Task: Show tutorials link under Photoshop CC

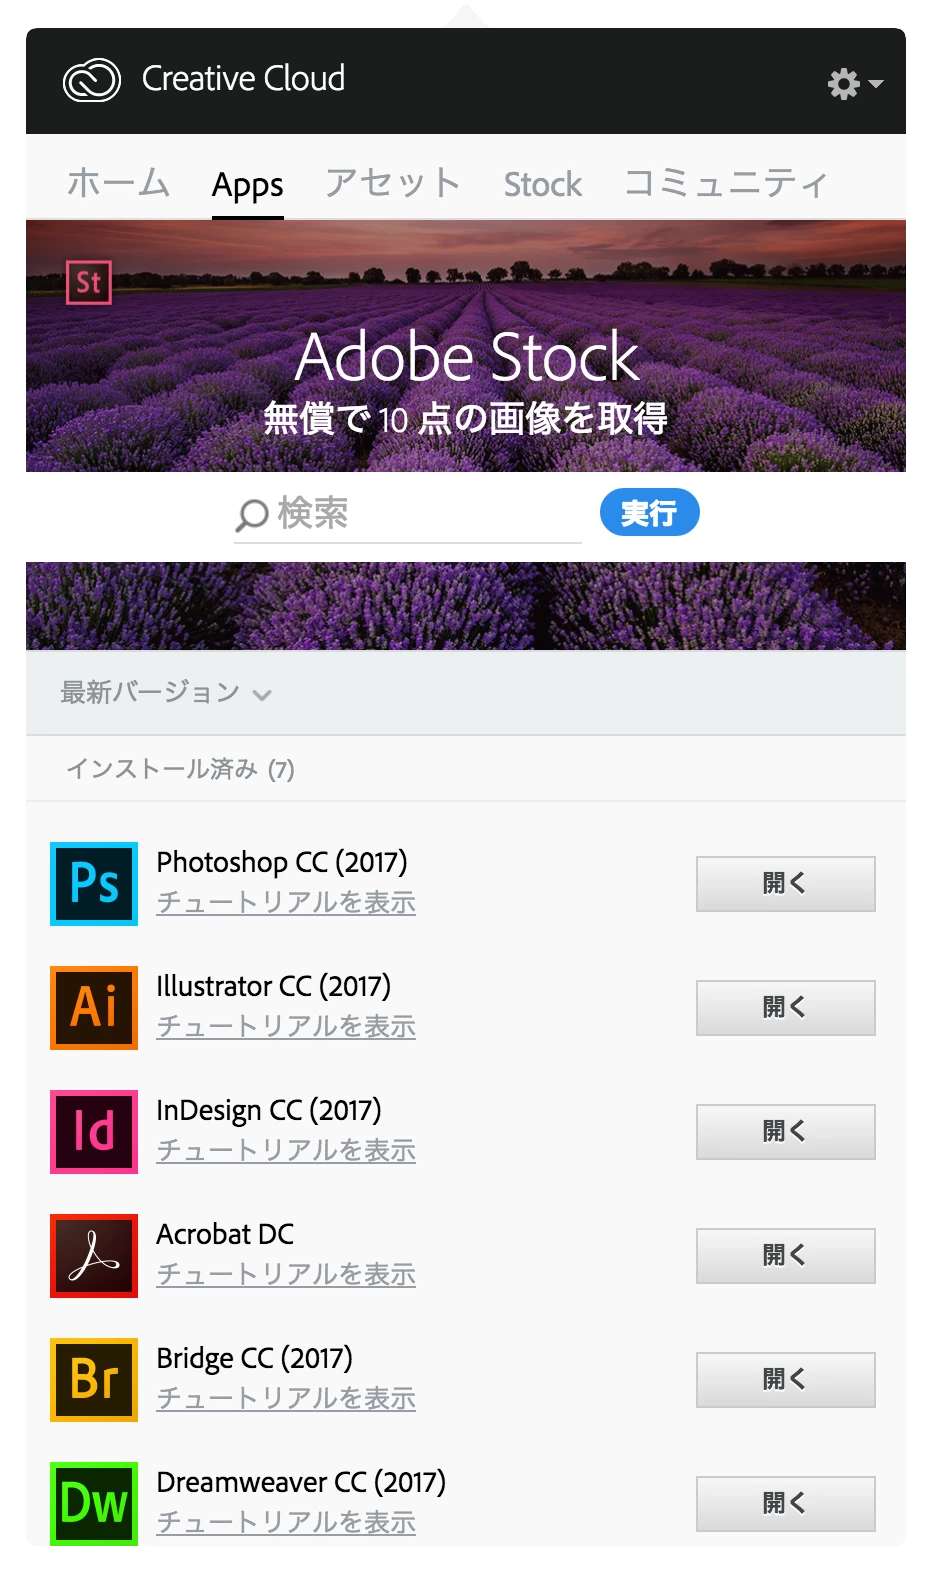Action: 286,903
